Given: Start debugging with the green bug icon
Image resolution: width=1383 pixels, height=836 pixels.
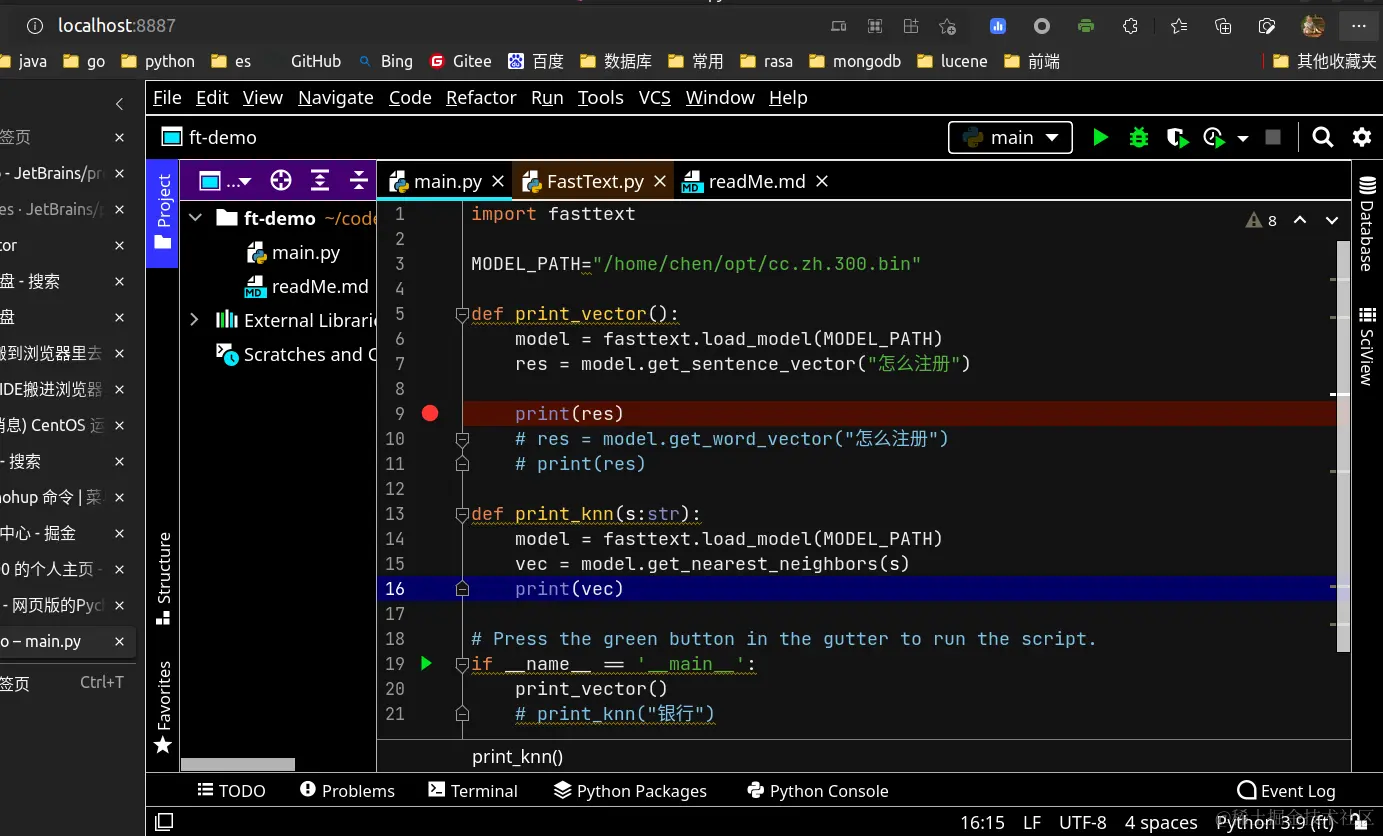Looking at the screenshot, I should tap(1138, 137).
